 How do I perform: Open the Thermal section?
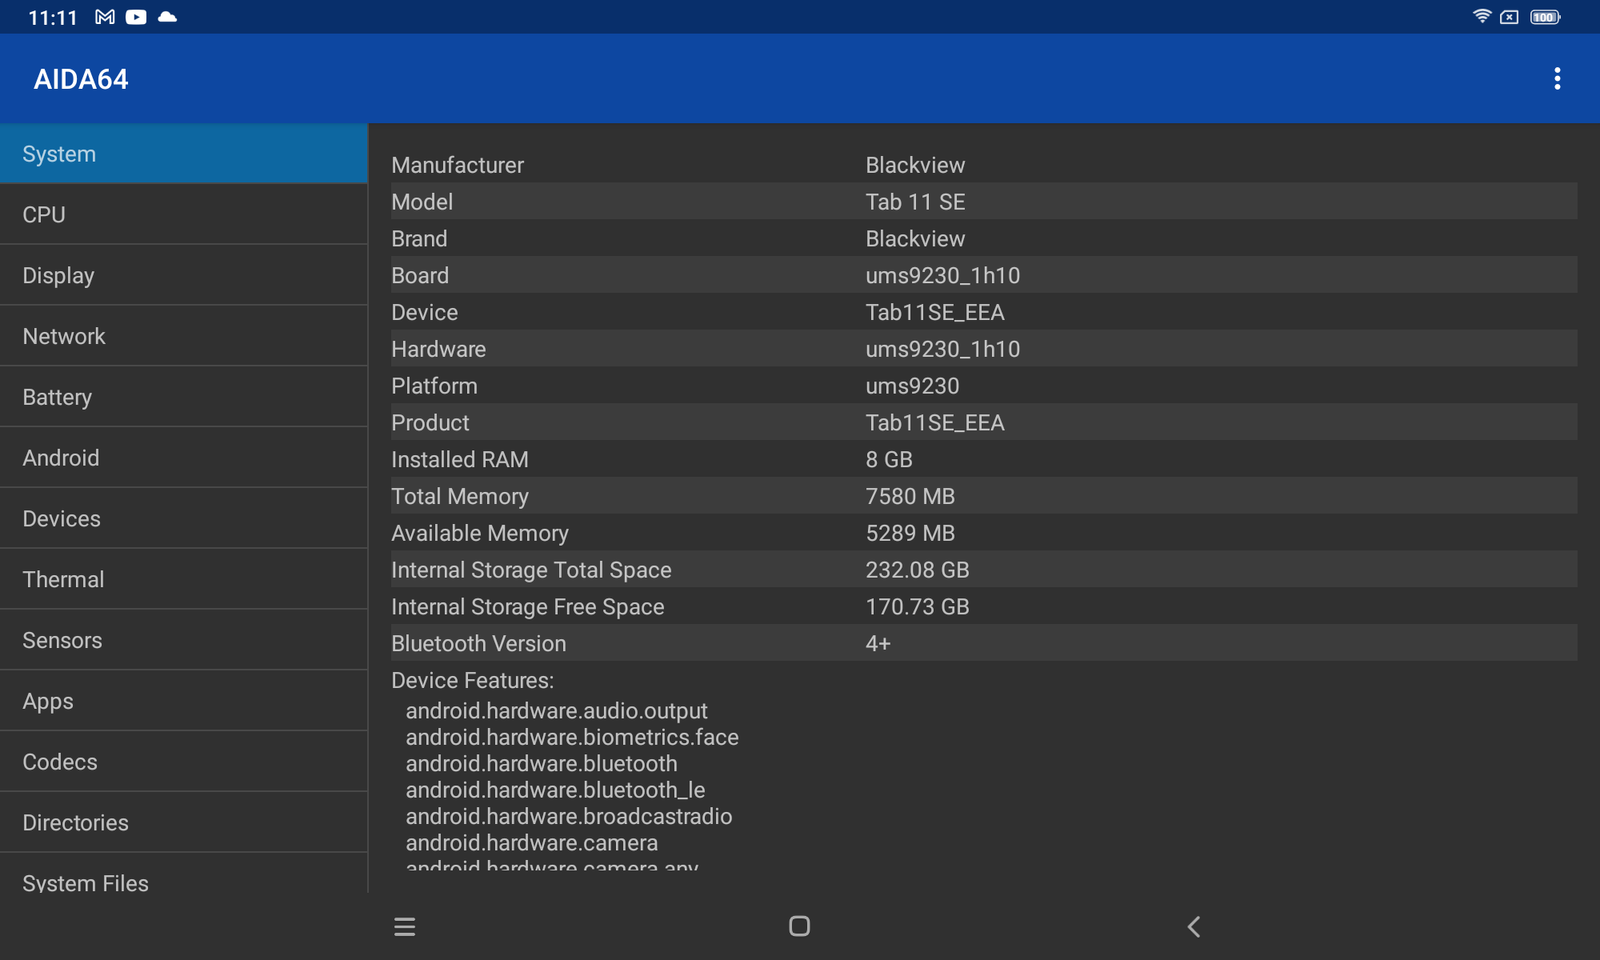click(x=184, y=579)
